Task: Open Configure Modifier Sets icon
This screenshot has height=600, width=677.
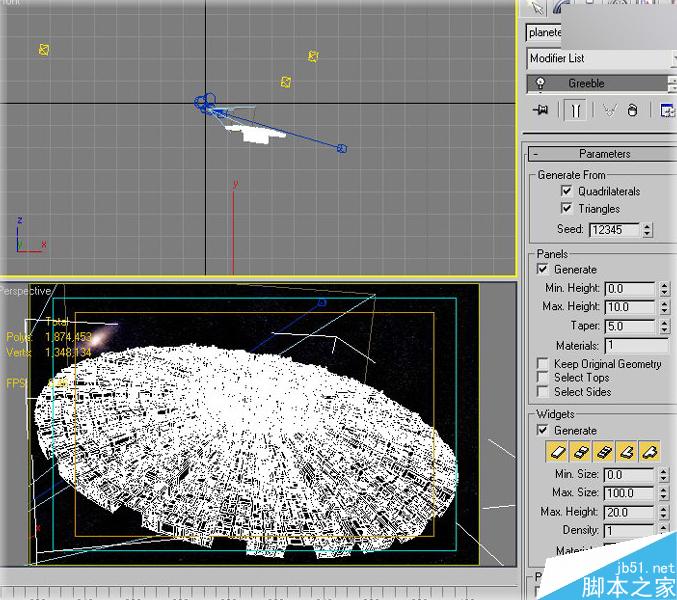Action: click(667, 110)
